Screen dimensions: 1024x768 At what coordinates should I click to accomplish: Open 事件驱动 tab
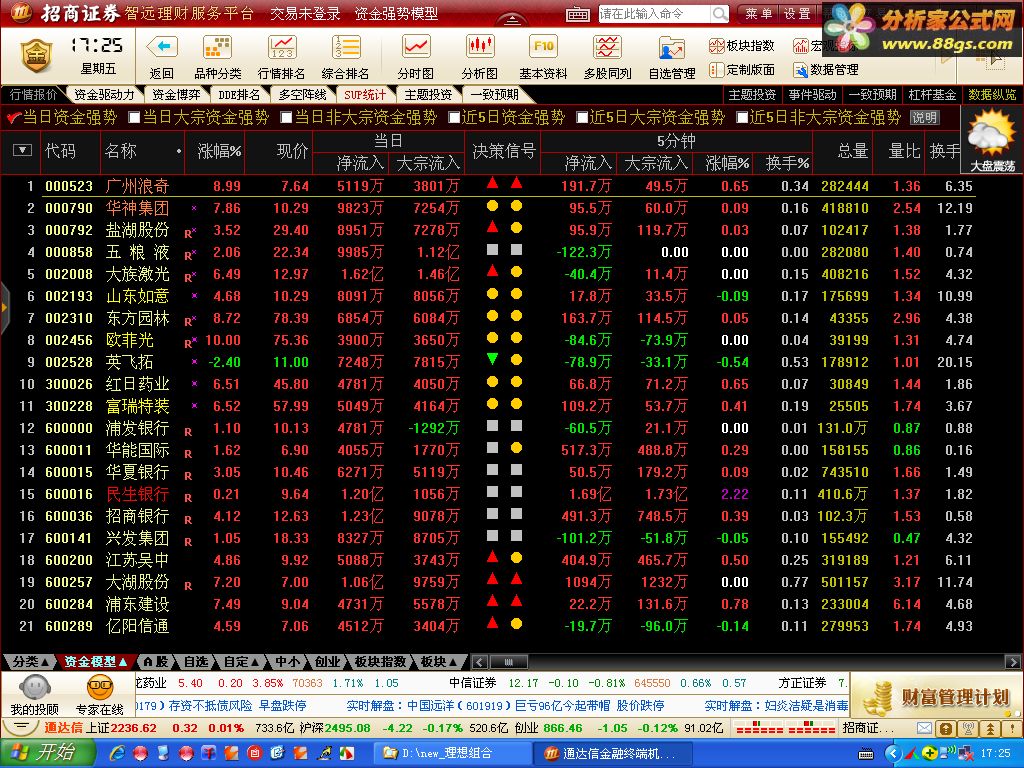click(812, 95)
